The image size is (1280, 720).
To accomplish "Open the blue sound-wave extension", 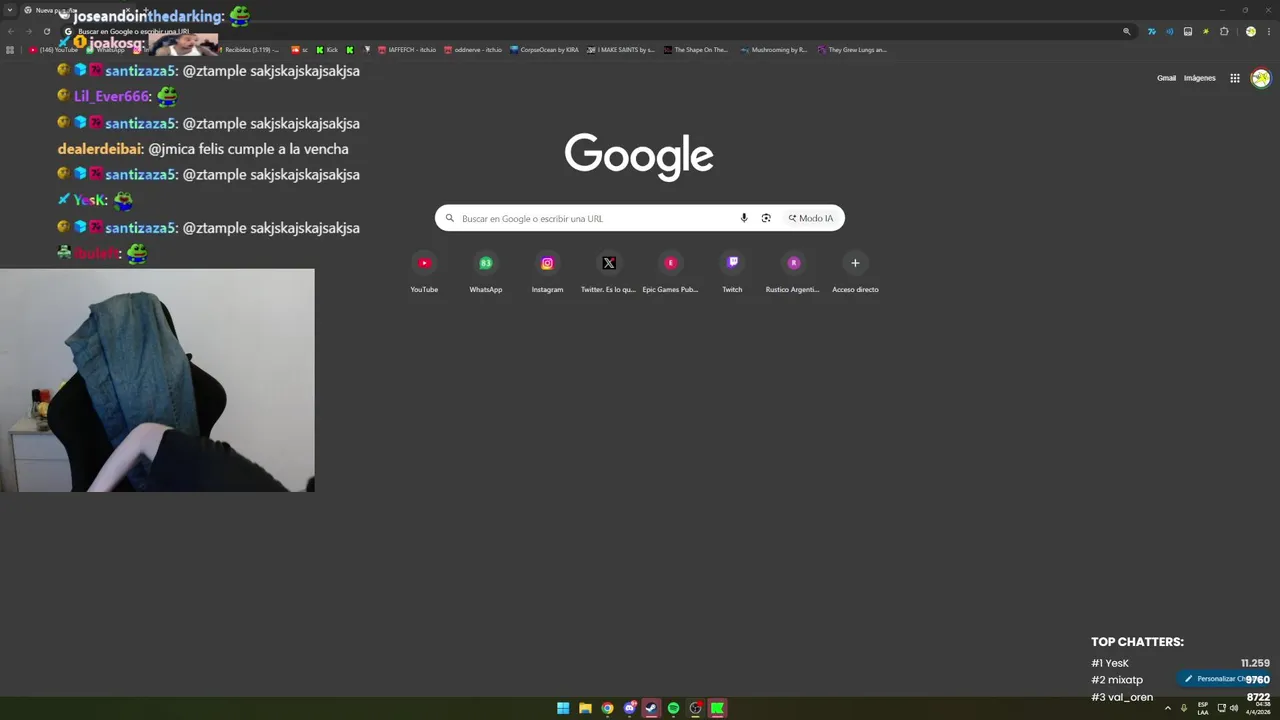I will [x=1169, y=31].
